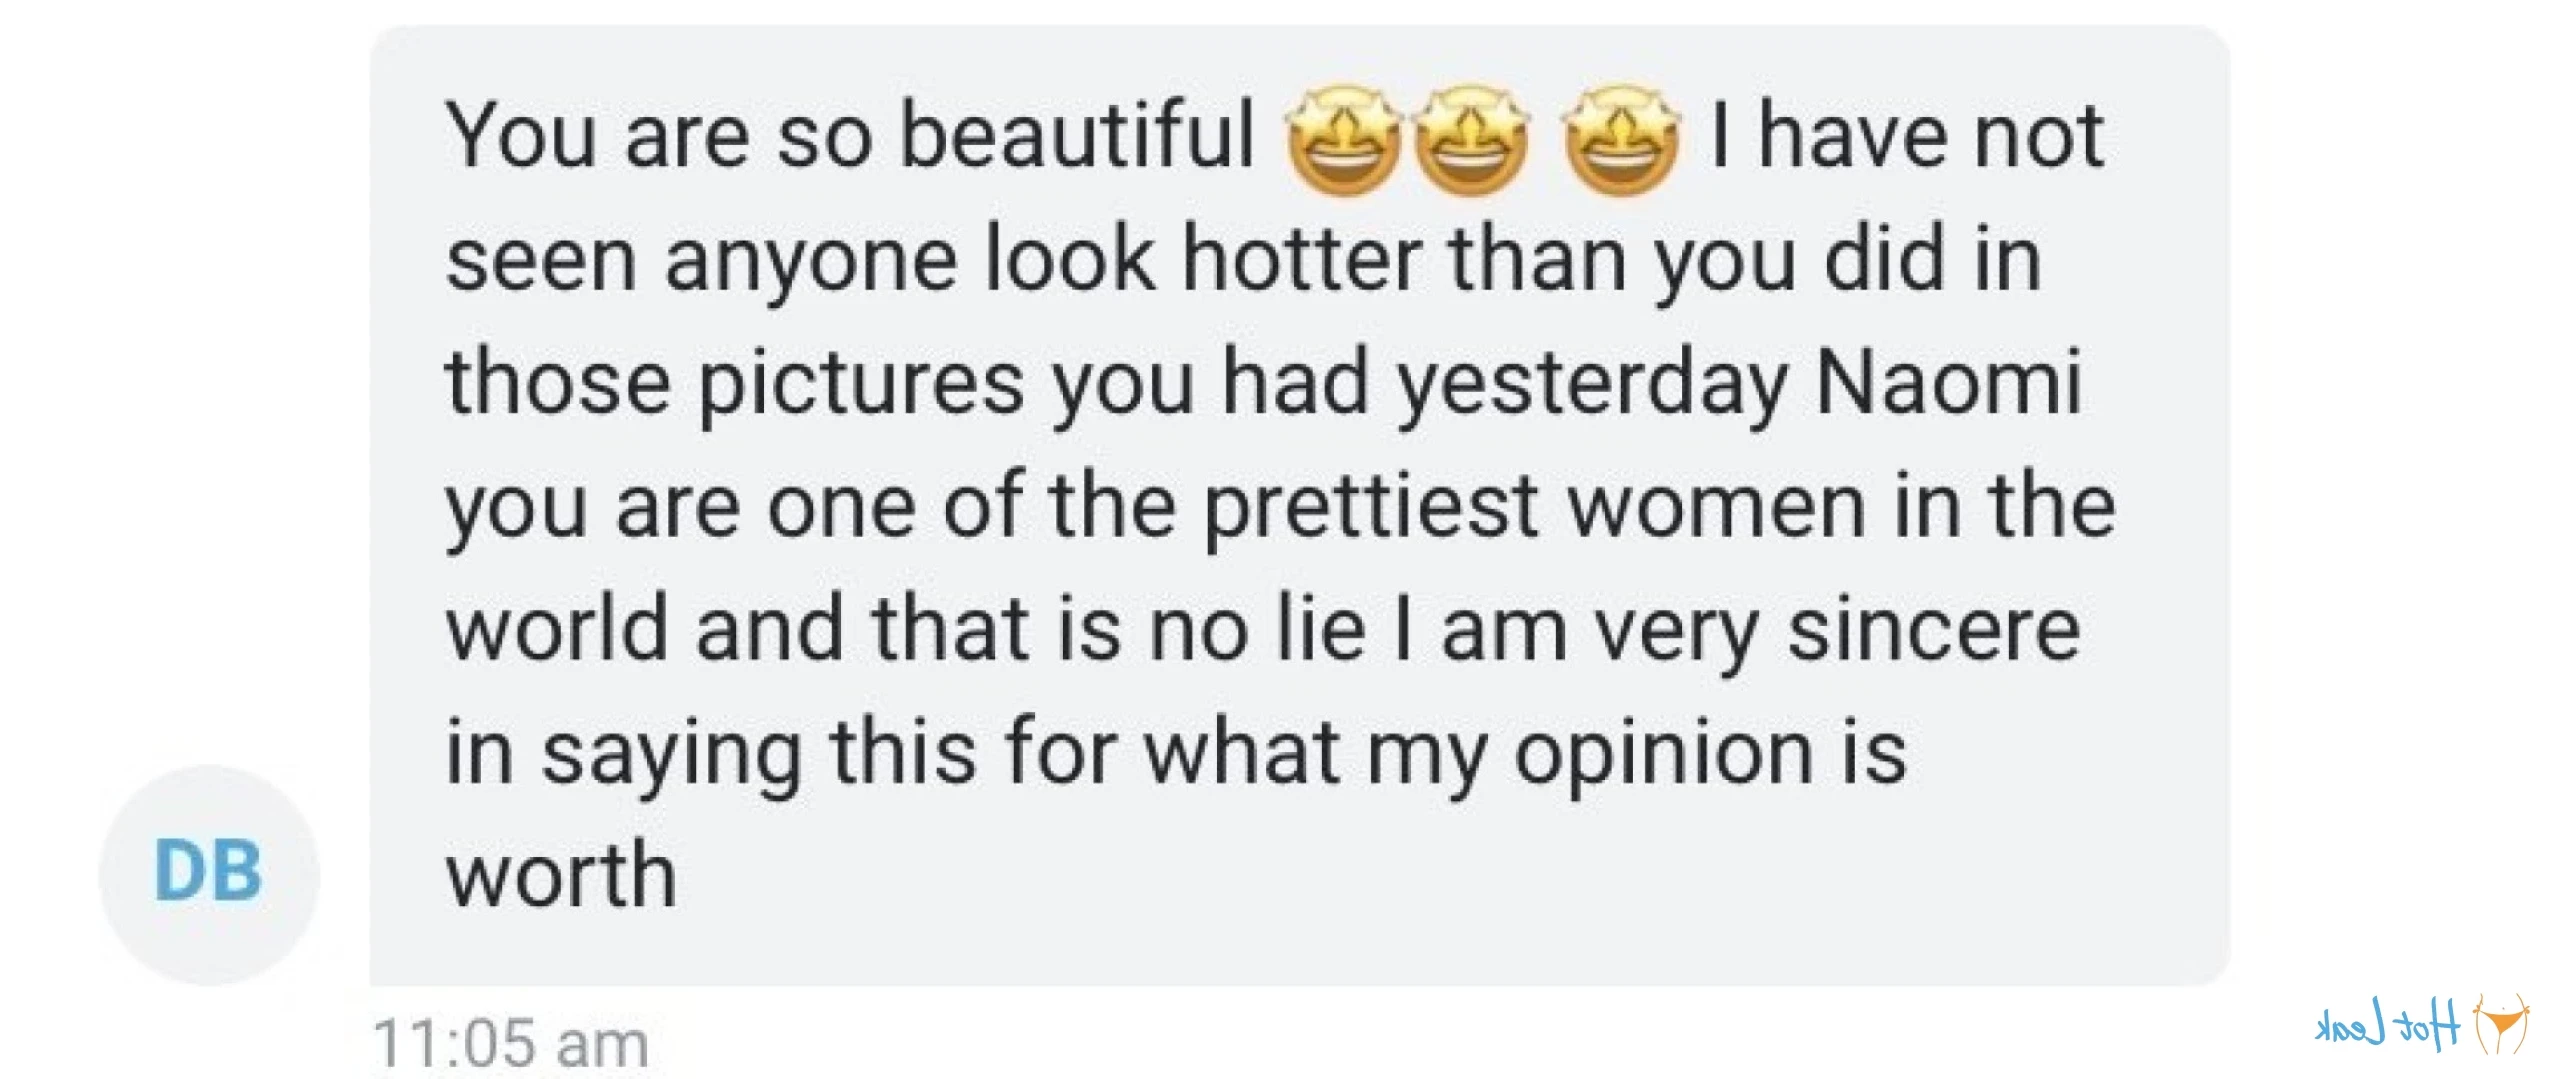Click the opening word You

[x=521, y=135]
